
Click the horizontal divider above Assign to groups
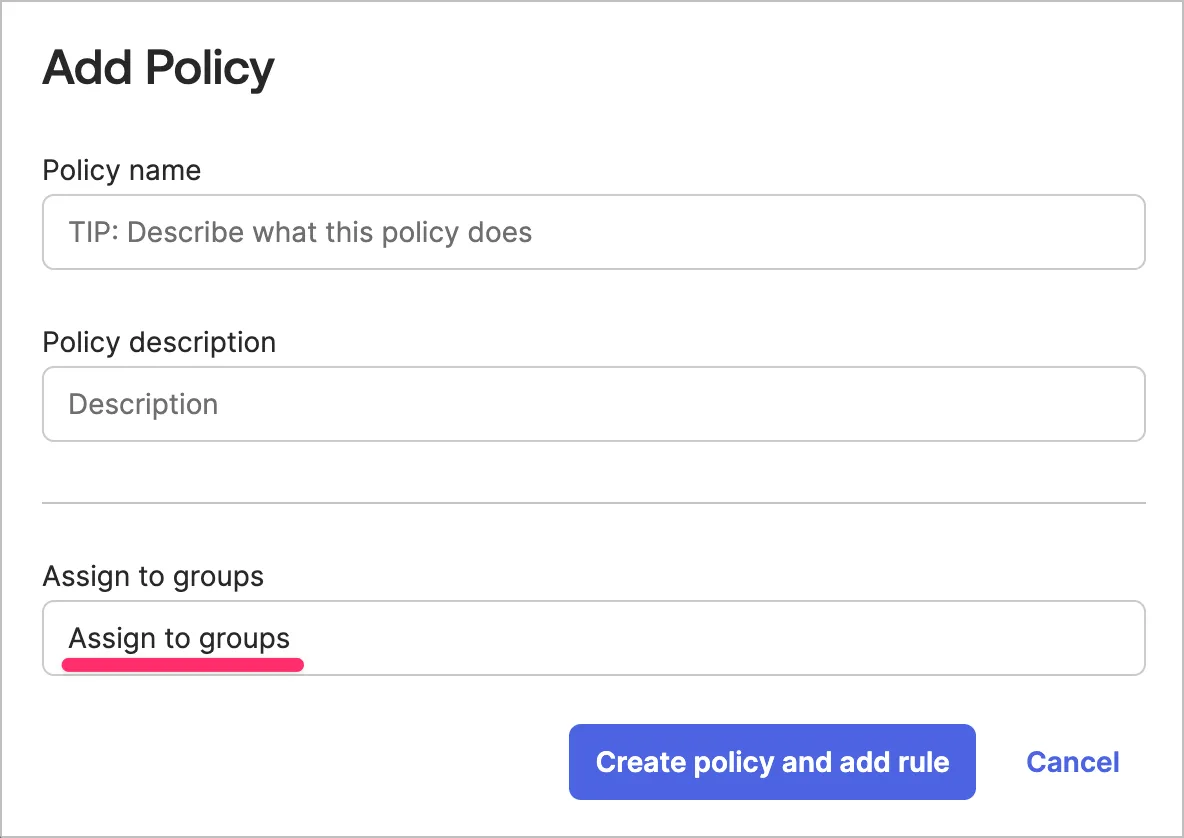pyautogui.click(x=593, y=502)
